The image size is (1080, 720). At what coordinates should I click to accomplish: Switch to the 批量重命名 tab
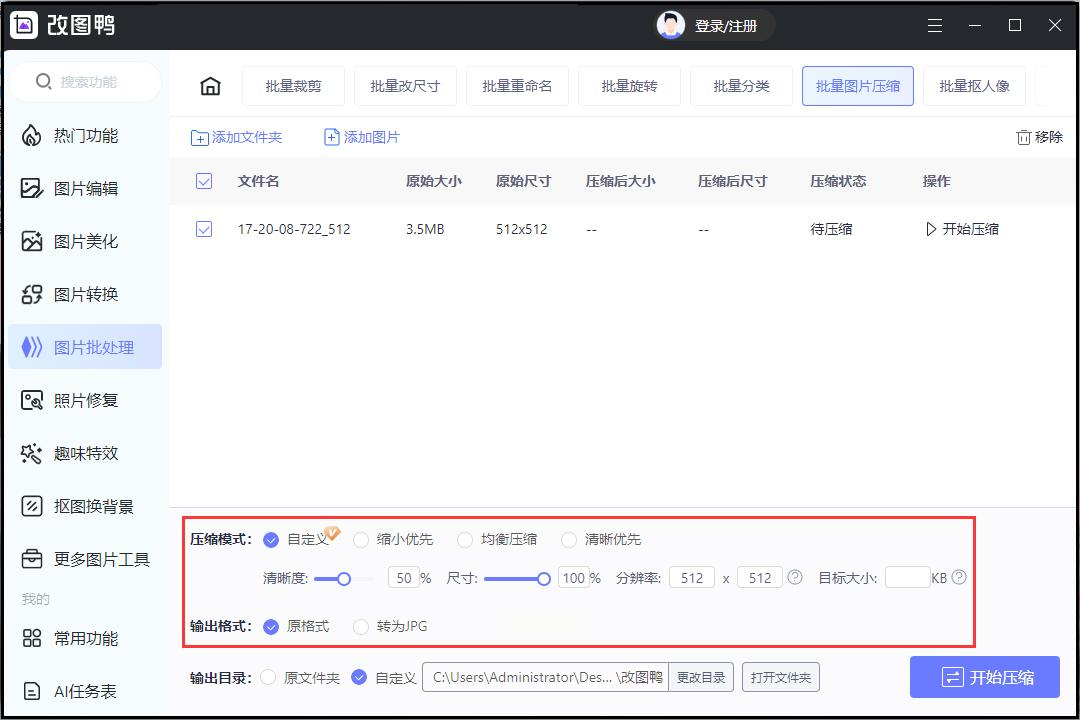pos(516,86)
